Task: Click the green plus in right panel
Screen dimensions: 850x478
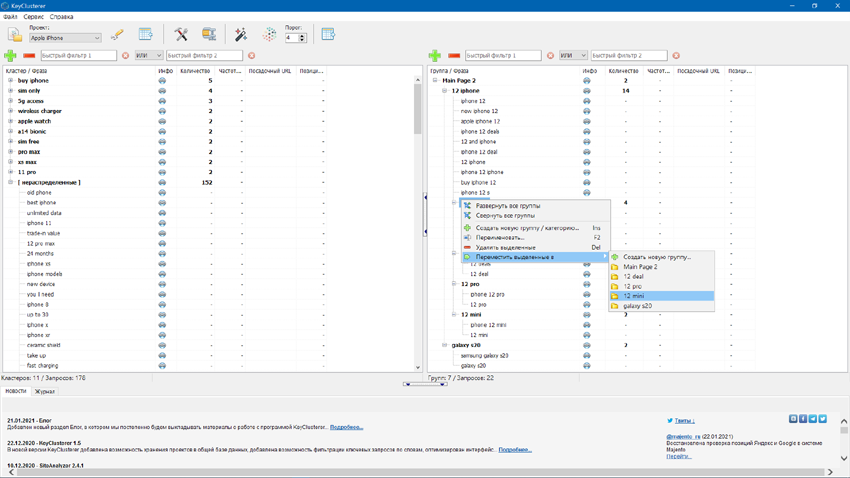Action: point(434,55)
